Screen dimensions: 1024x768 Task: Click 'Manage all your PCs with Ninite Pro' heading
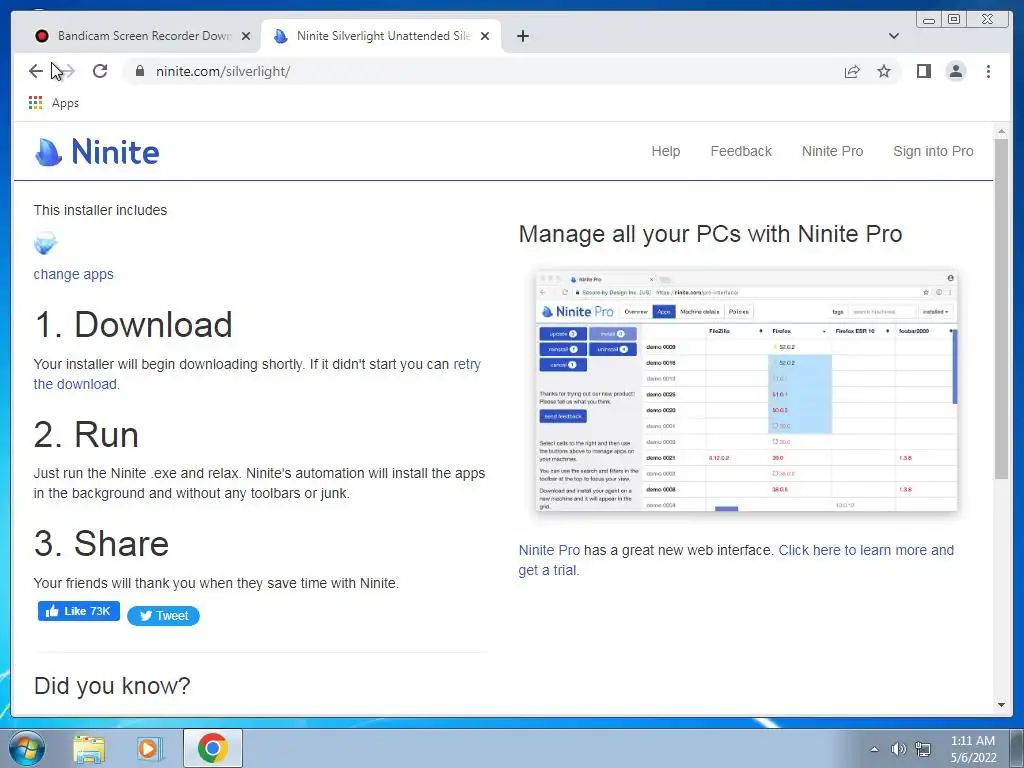click(711, 234)
